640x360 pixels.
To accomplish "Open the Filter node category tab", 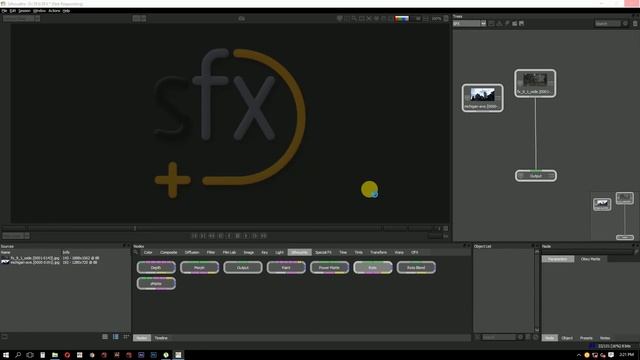I will click(211, 252).
